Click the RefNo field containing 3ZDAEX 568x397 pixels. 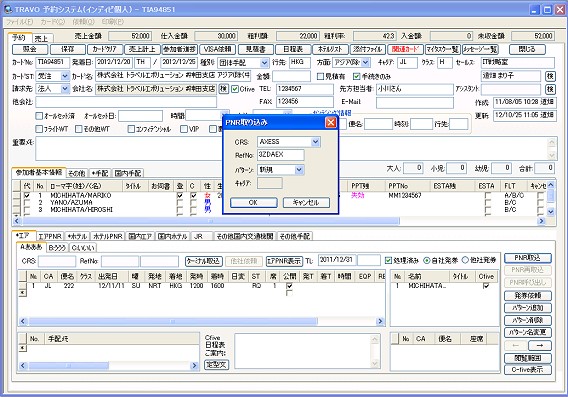coord(281,155)
